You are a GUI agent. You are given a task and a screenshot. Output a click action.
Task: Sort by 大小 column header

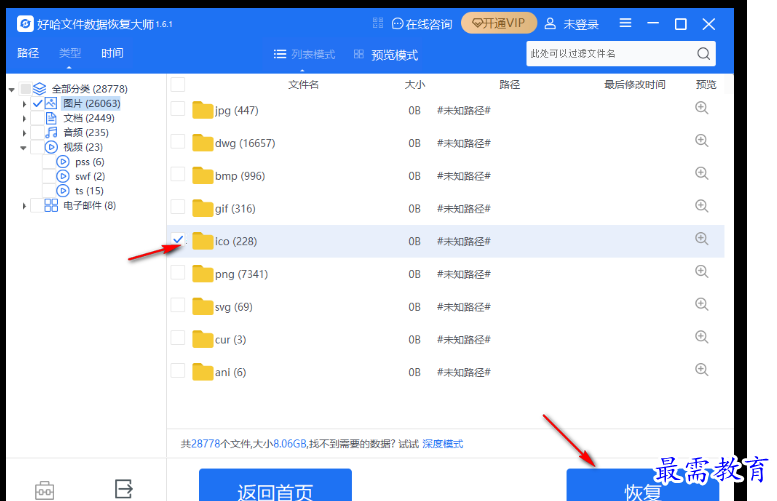(415, 85)
